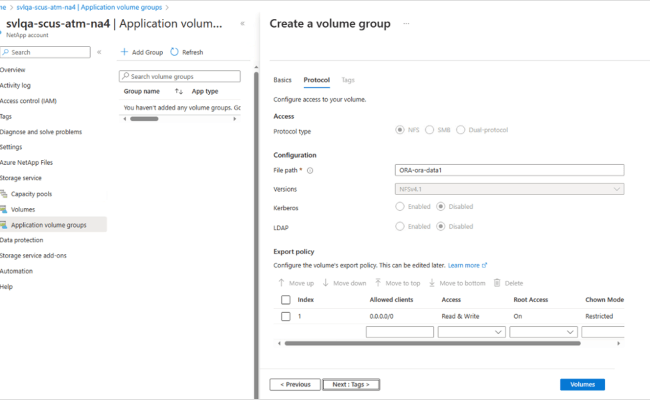The width and height of the screenshot is (650, 400).
Task: Click the Previous button
Action: coord(295,385)
